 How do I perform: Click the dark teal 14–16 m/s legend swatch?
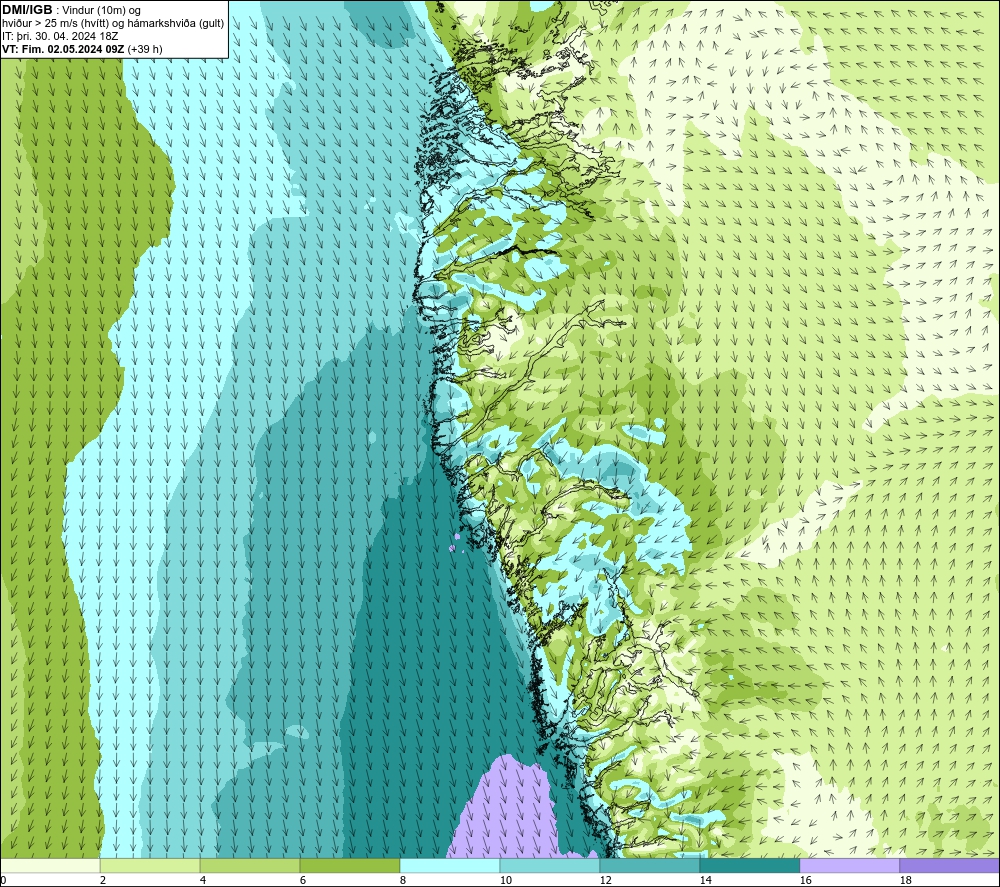[749, 865]
